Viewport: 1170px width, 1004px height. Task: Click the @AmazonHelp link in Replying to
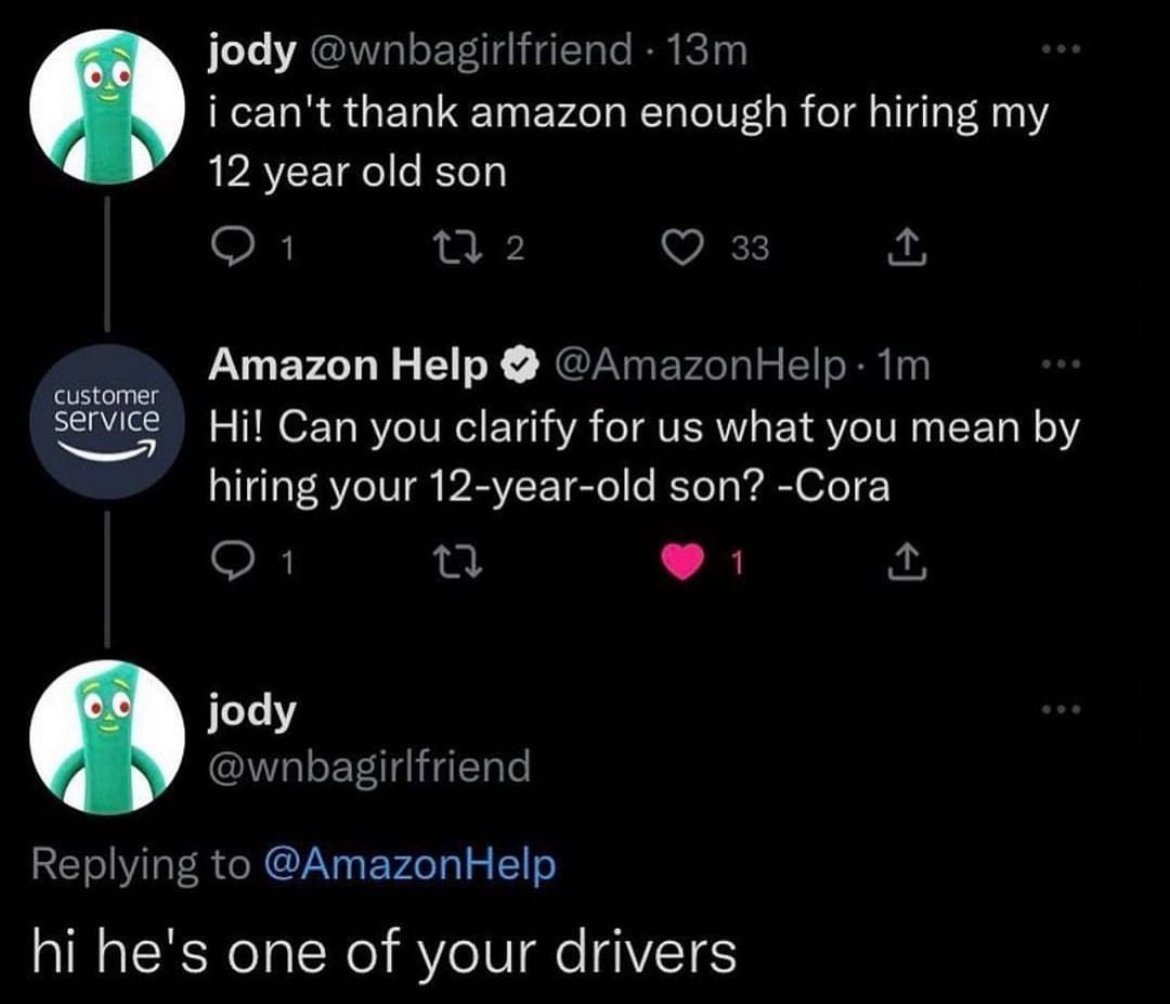[408, 864]
